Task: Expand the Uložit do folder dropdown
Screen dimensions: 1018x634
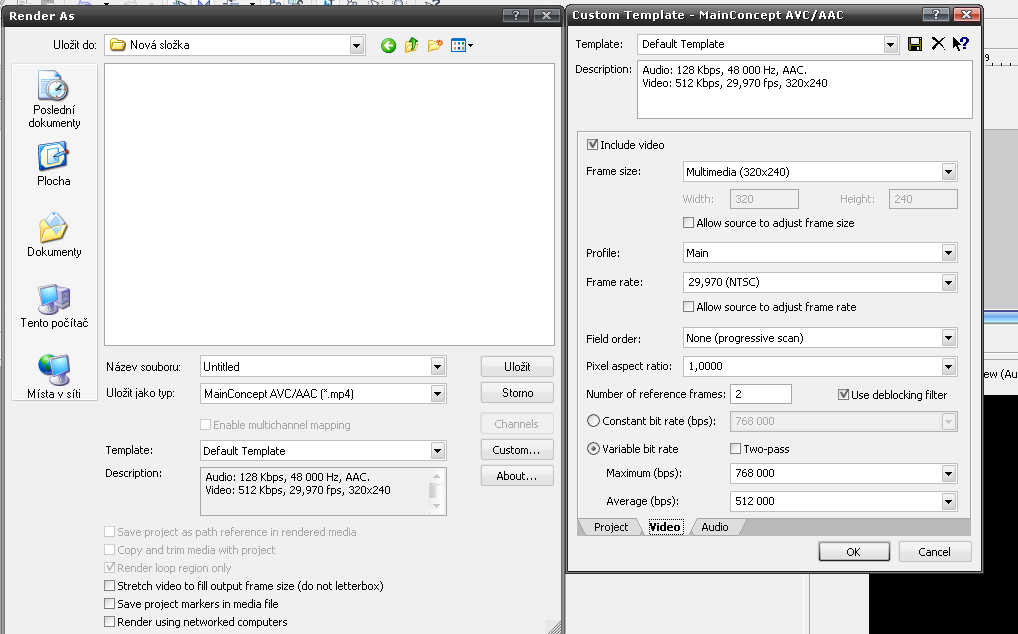Action: (x=356, y=45)
